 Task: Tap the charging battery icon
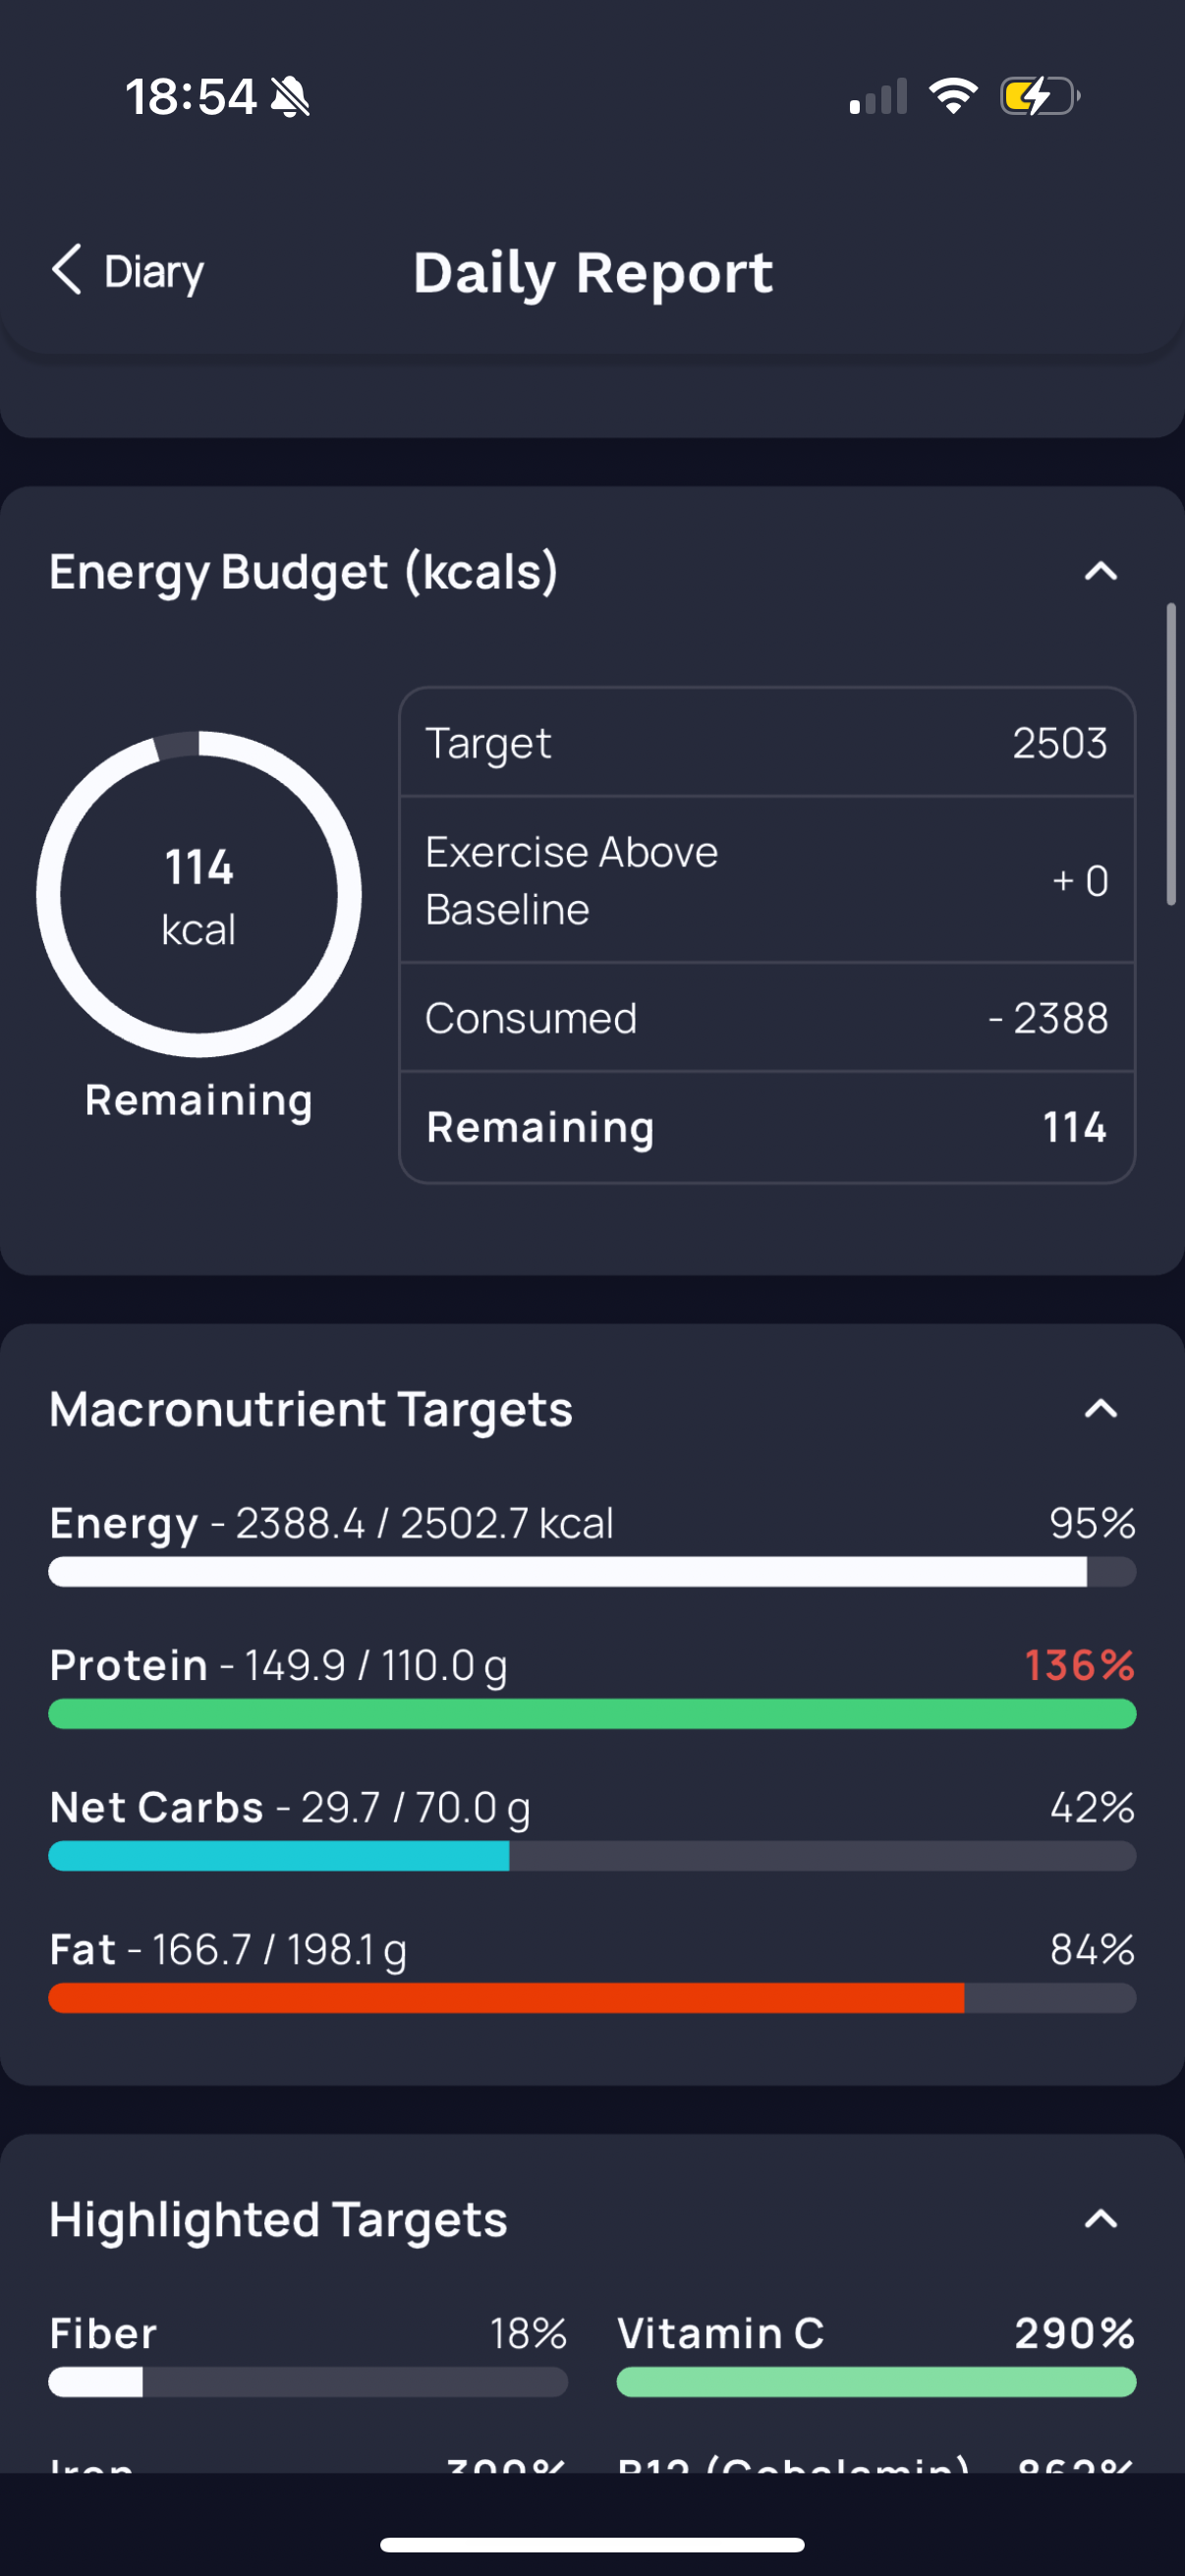pyautogui.click(x=1040, y=96)
